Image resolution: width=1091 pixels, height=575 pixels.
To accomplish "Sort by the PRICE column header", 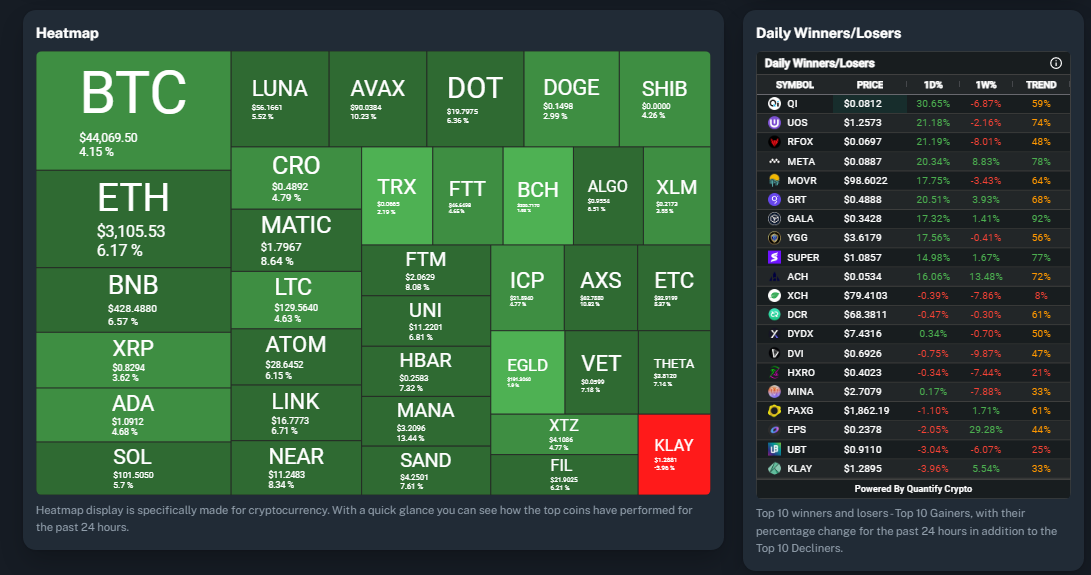I will [870, 84].
